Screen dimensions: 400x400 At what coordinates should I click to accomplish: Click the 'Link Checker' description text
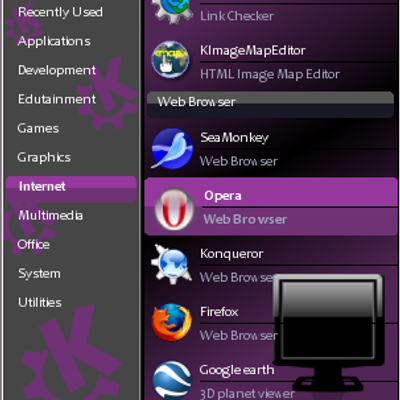(237, 16)
